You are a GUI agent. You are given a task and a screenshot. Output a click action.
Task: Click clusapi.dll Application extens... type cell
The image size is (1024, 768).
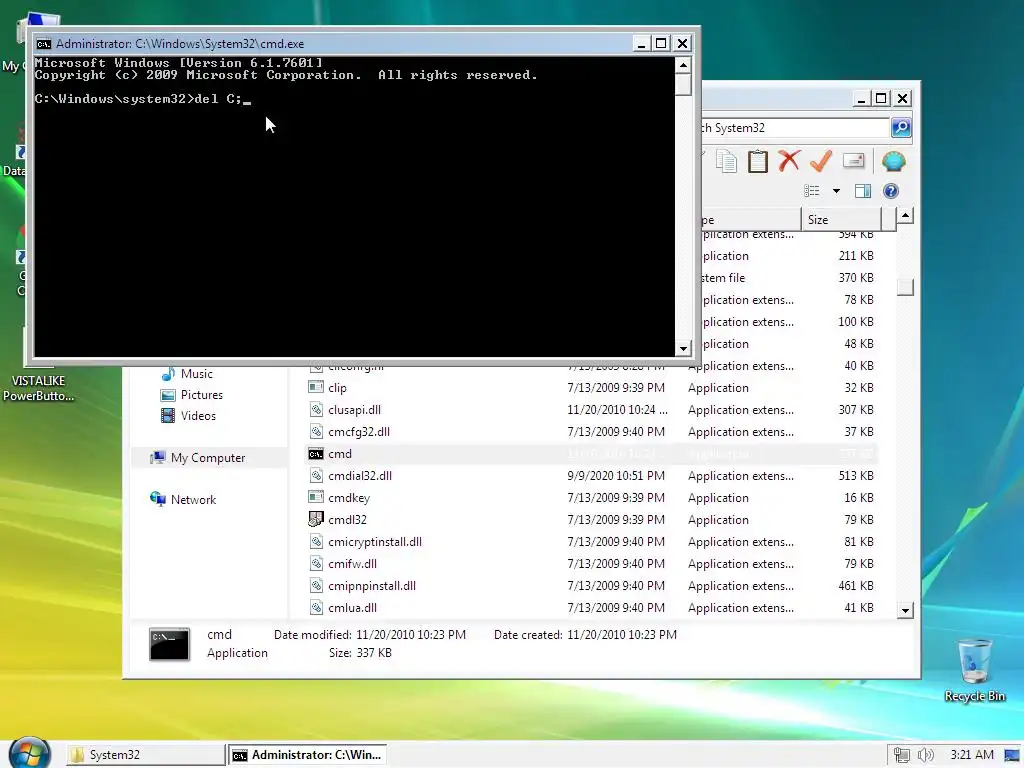pos(741,409)
